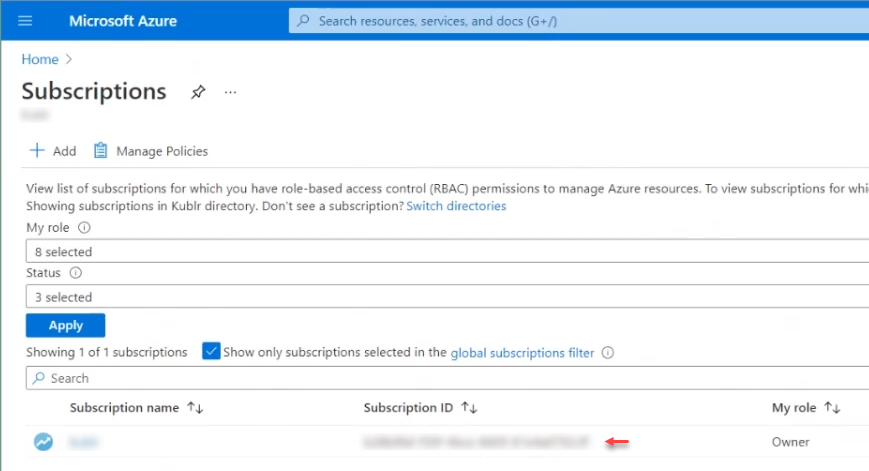Open Manage Policies
Screen dimensions: 869x471
point(162,151)
